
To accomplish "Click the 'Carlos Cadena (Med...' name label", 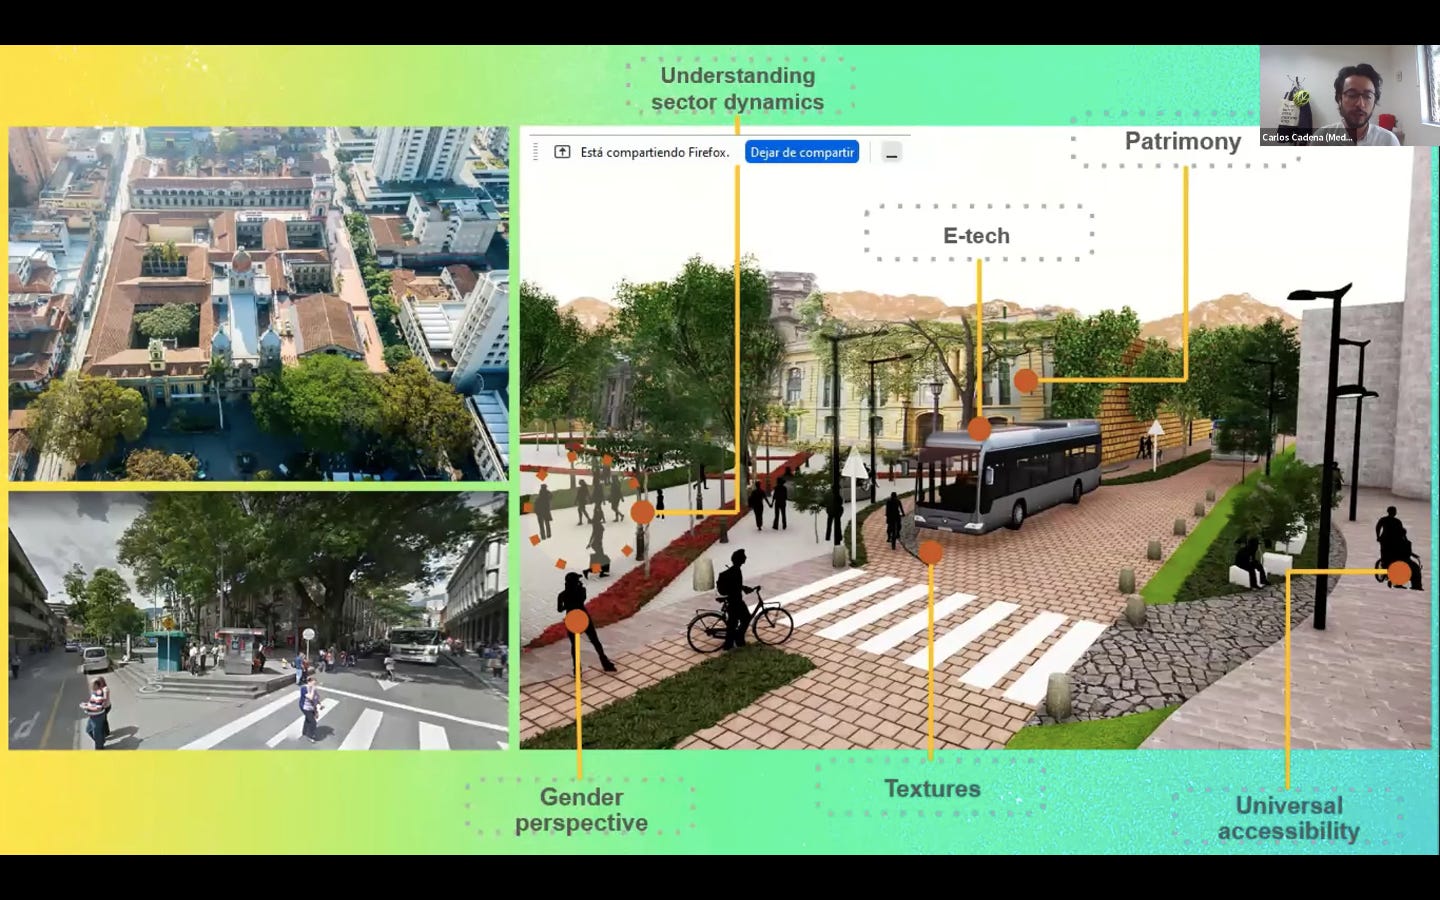I will point(1308,137).
